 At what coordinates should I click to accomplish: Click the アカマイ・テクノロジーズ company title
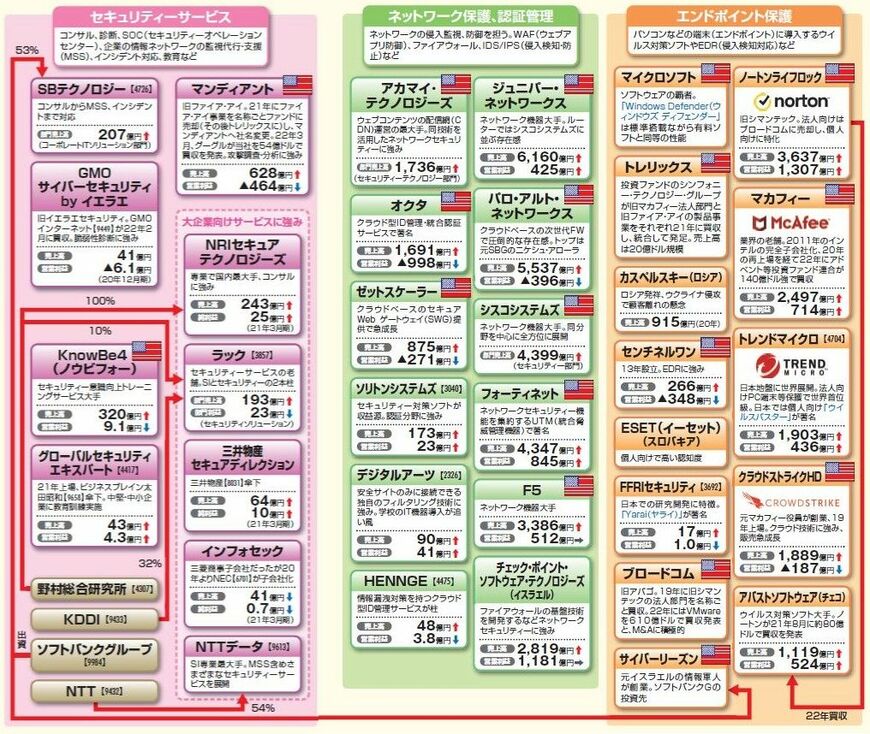tap(397, 94)
